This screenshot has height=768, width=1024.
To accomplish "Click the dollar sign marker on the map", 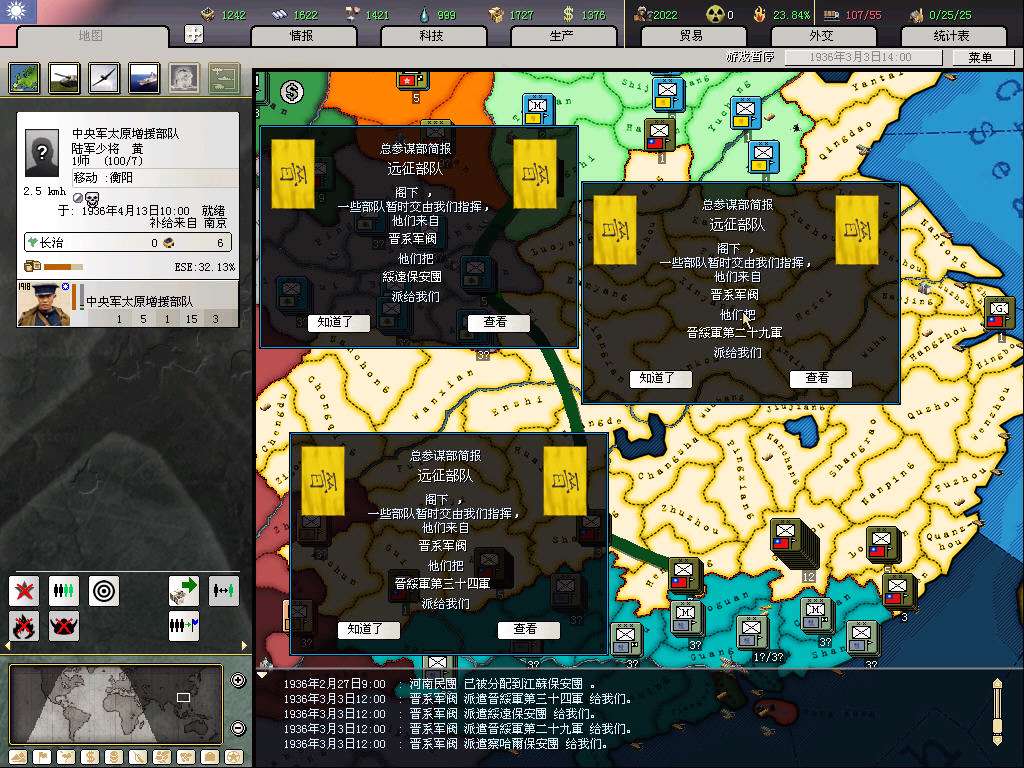I will point(292,92).
